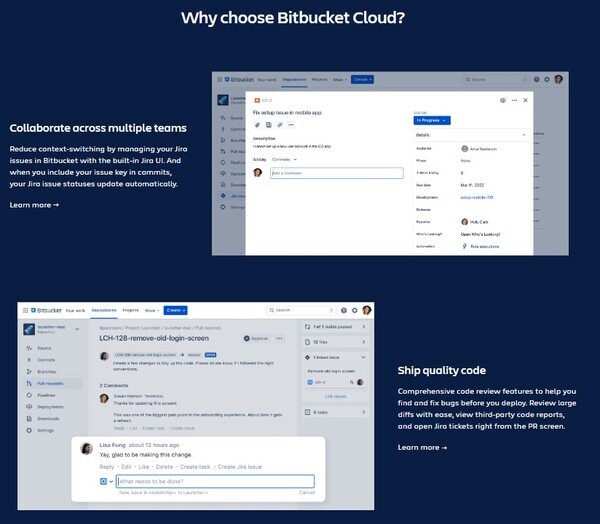Open app switcher grid in lower Bitbucket screenshot
This screenshot has height=524, width=600.
25,310
